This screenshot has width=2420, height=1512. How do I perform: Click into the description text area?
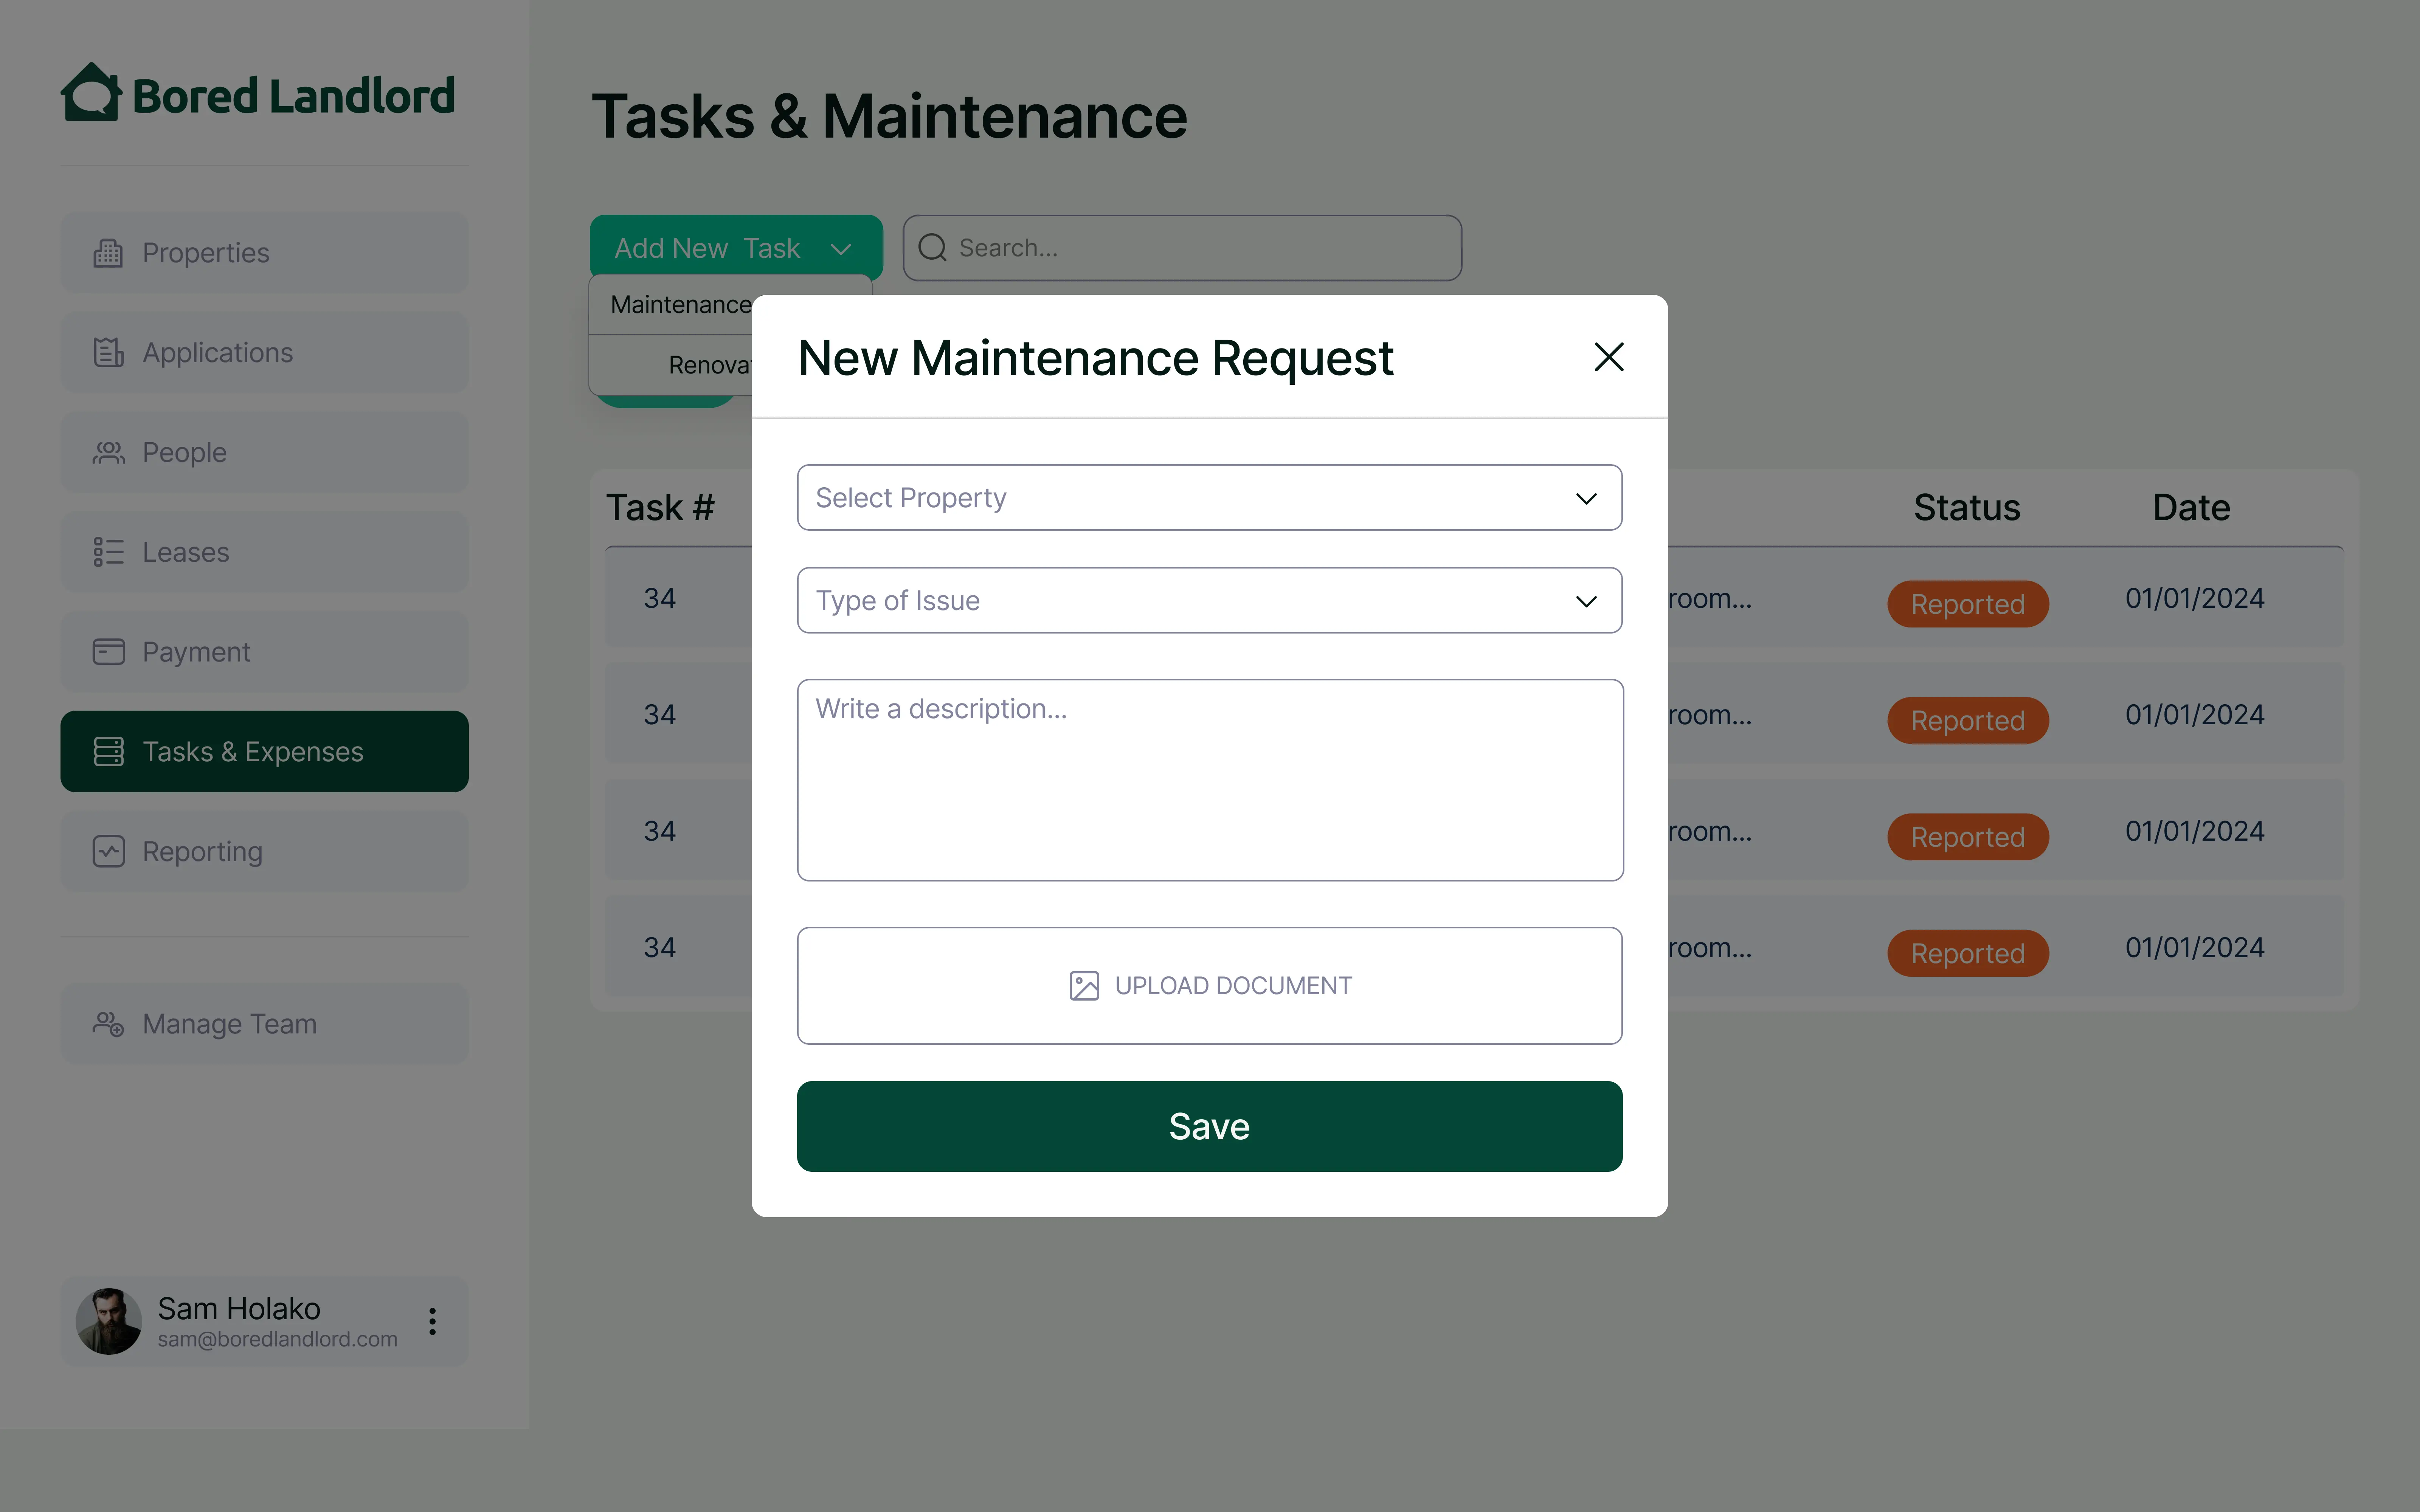tap(1210, 780)
